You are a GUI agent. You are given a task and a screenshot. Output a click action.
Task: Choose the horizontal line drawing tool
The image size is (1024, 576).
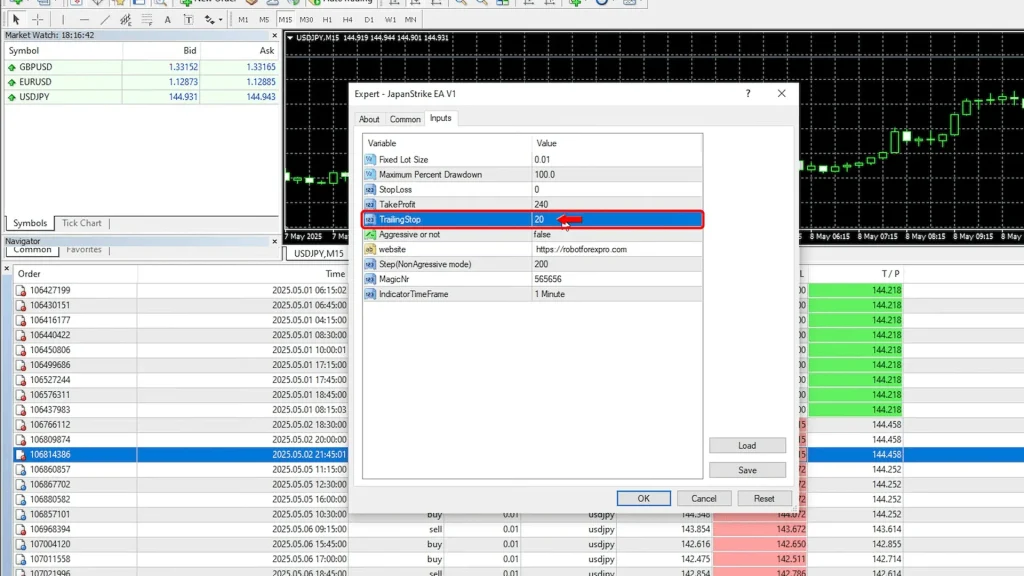84,19
